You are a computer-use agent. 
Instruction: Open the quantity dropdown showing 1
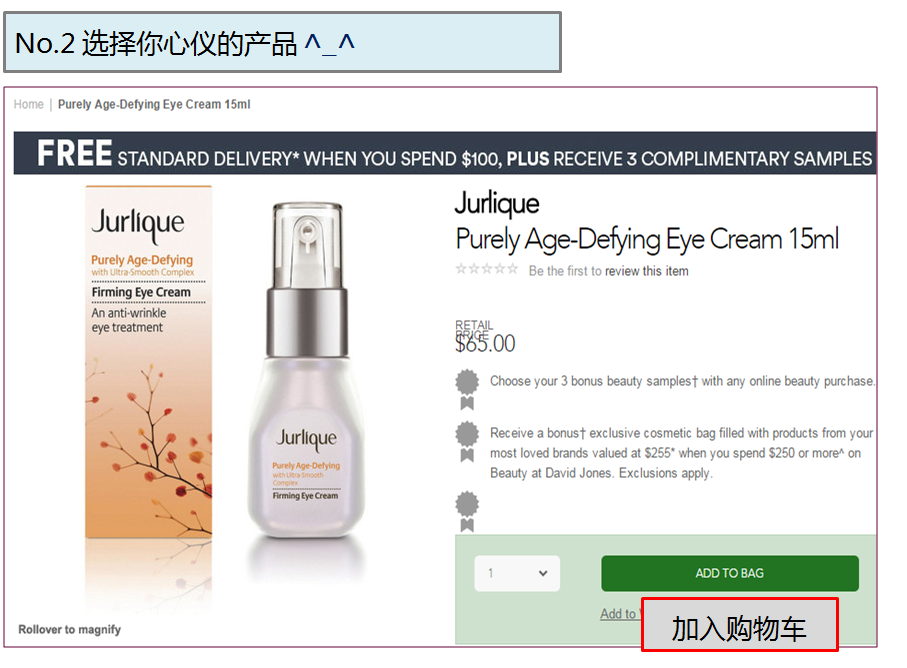point(517,573)
